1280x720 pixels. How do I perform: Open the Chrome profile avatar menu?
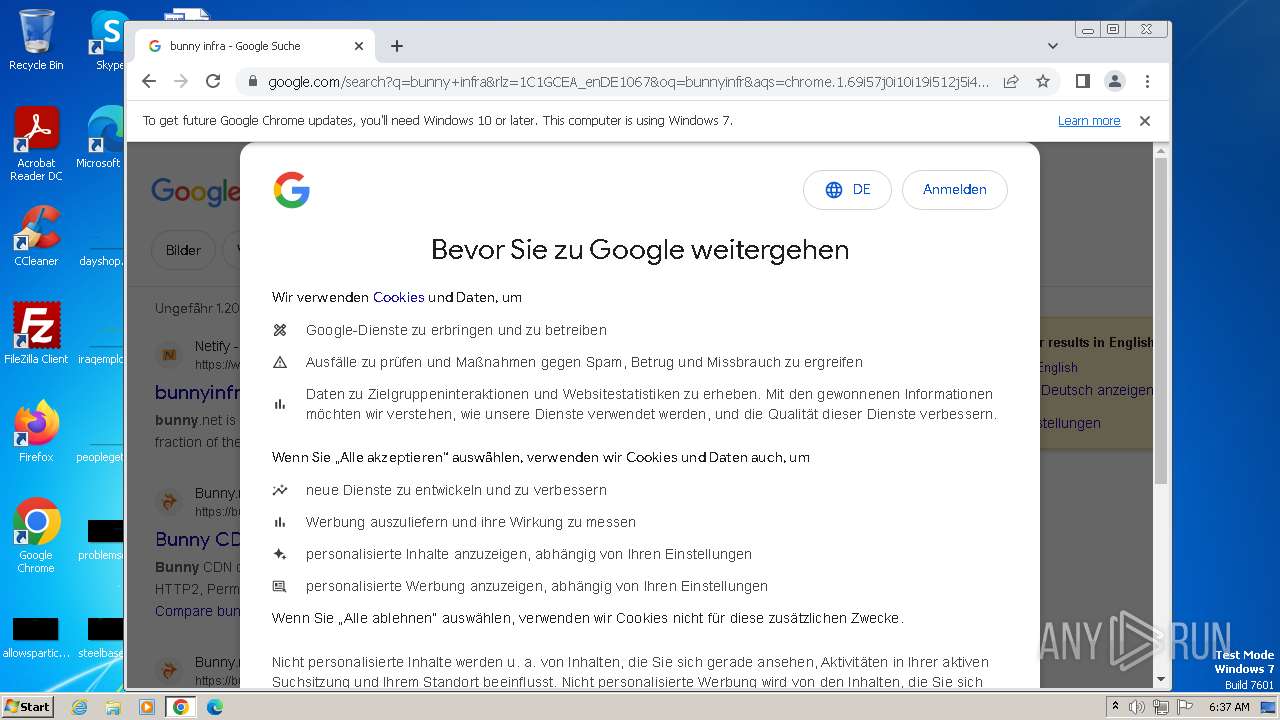[1114, 81]
